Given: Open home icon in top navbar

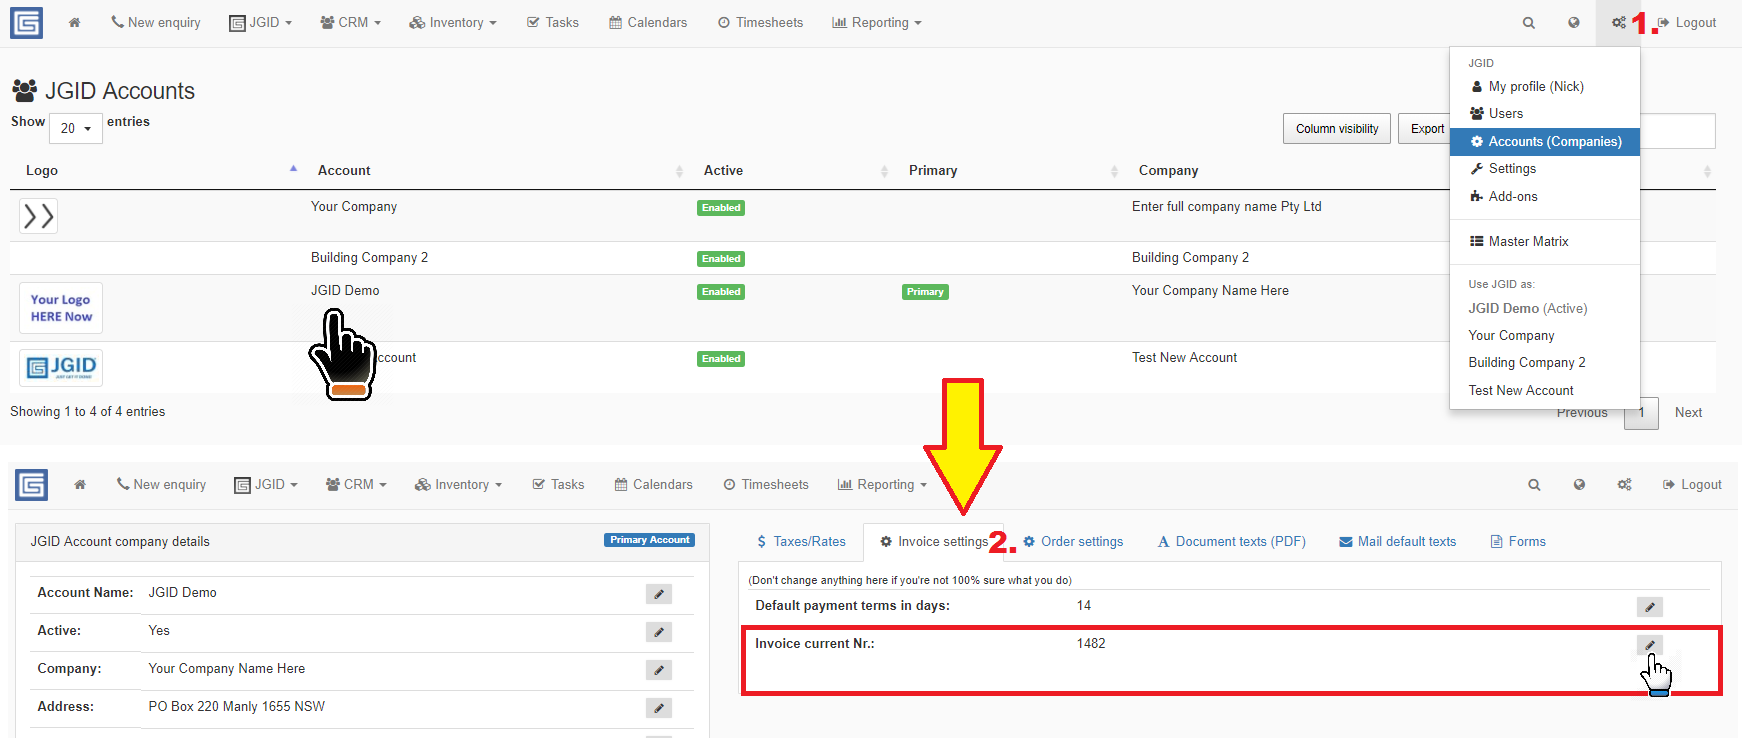Looking at the screenshot, I should coord(74,22).
